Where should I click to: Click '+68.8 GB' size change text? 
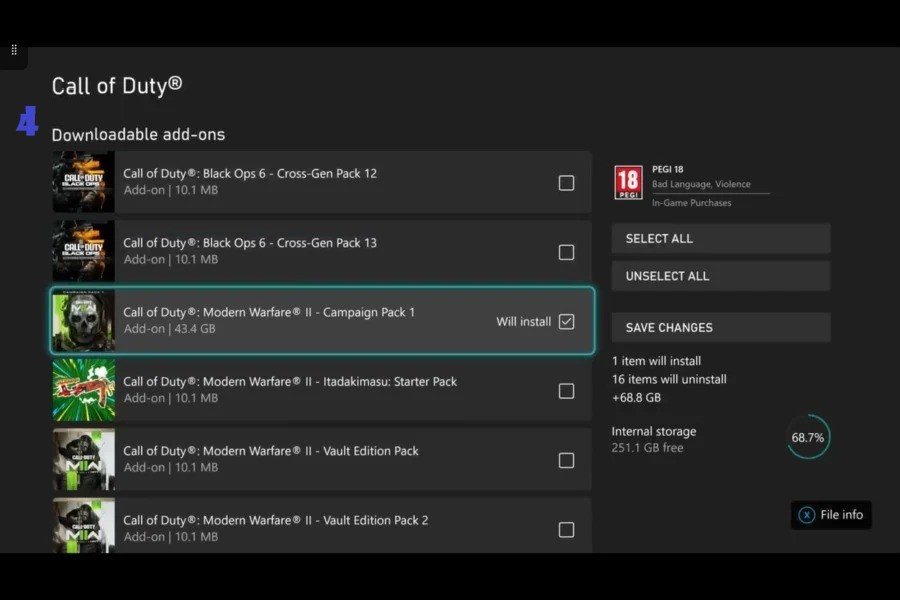coord(636,398)
